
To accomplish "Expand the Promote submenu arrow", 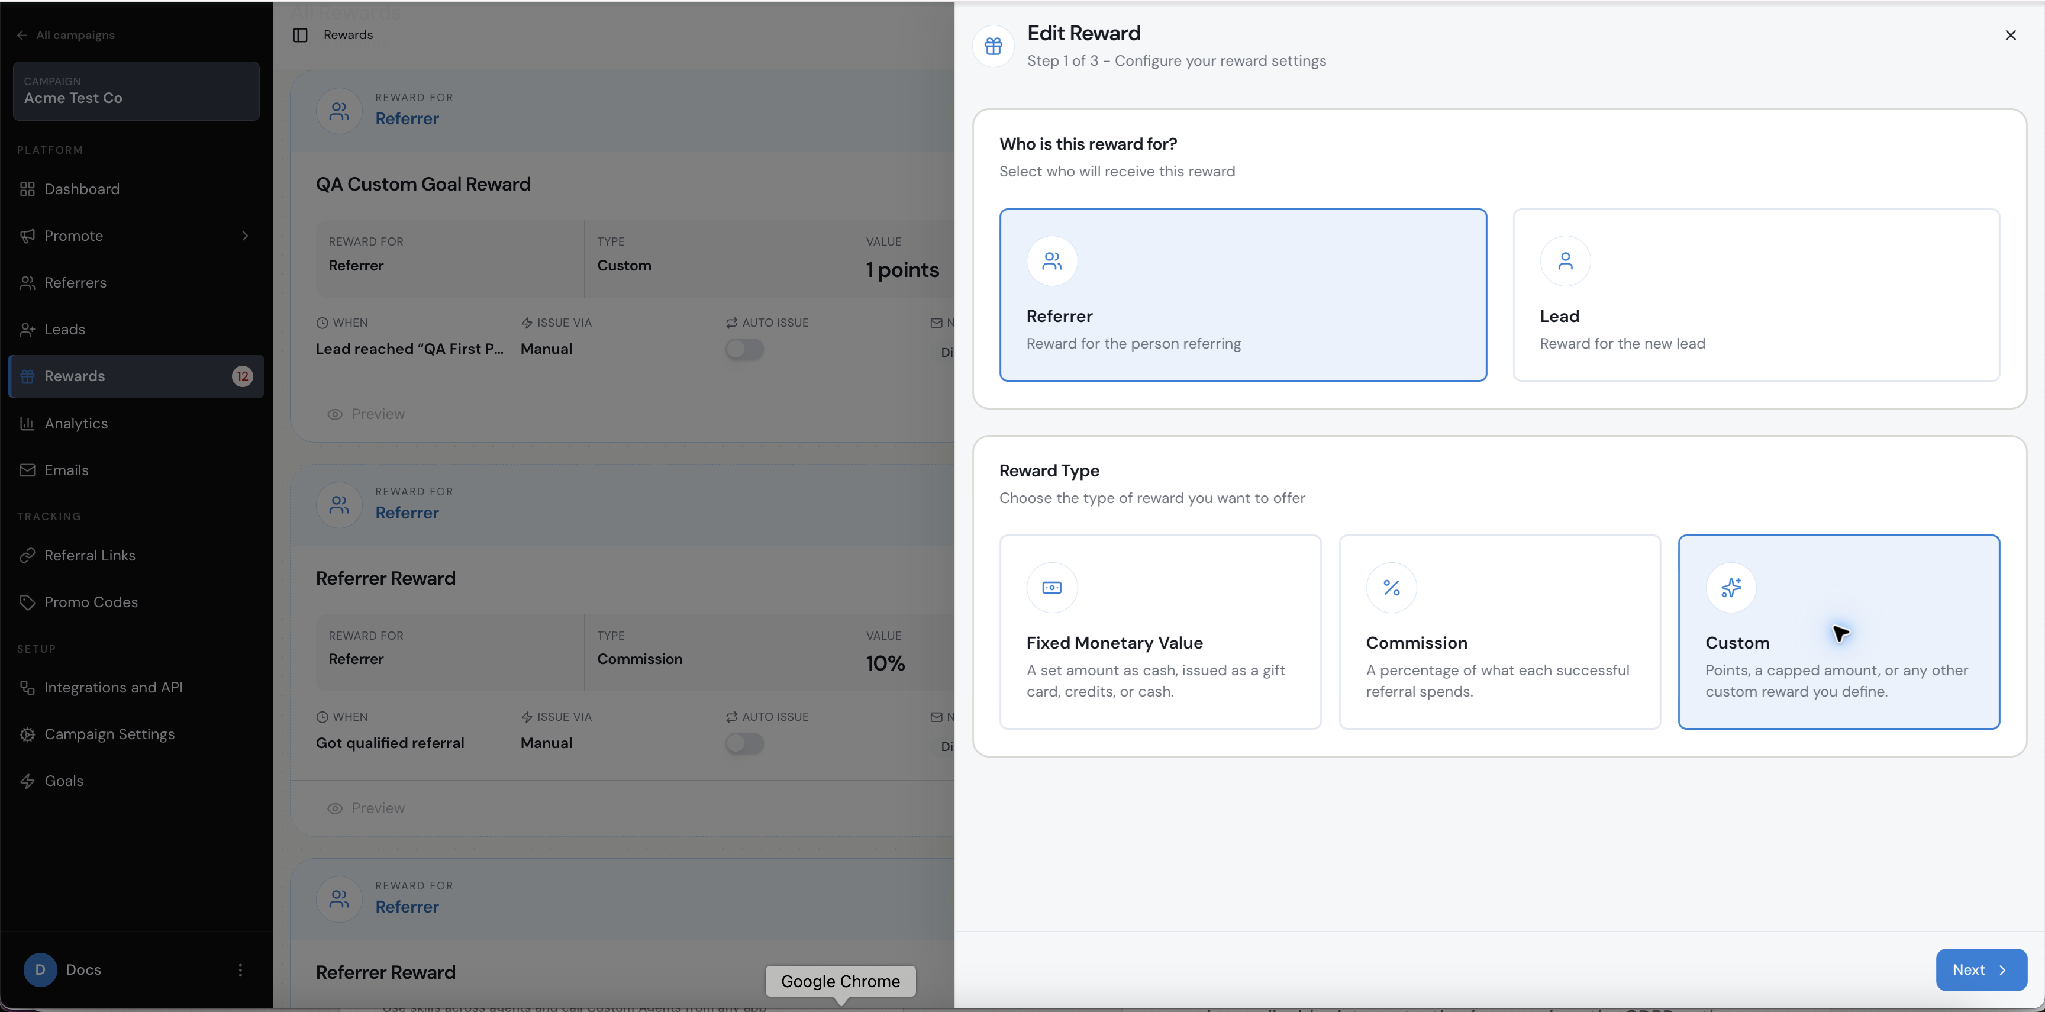I will tap(245, 236).
